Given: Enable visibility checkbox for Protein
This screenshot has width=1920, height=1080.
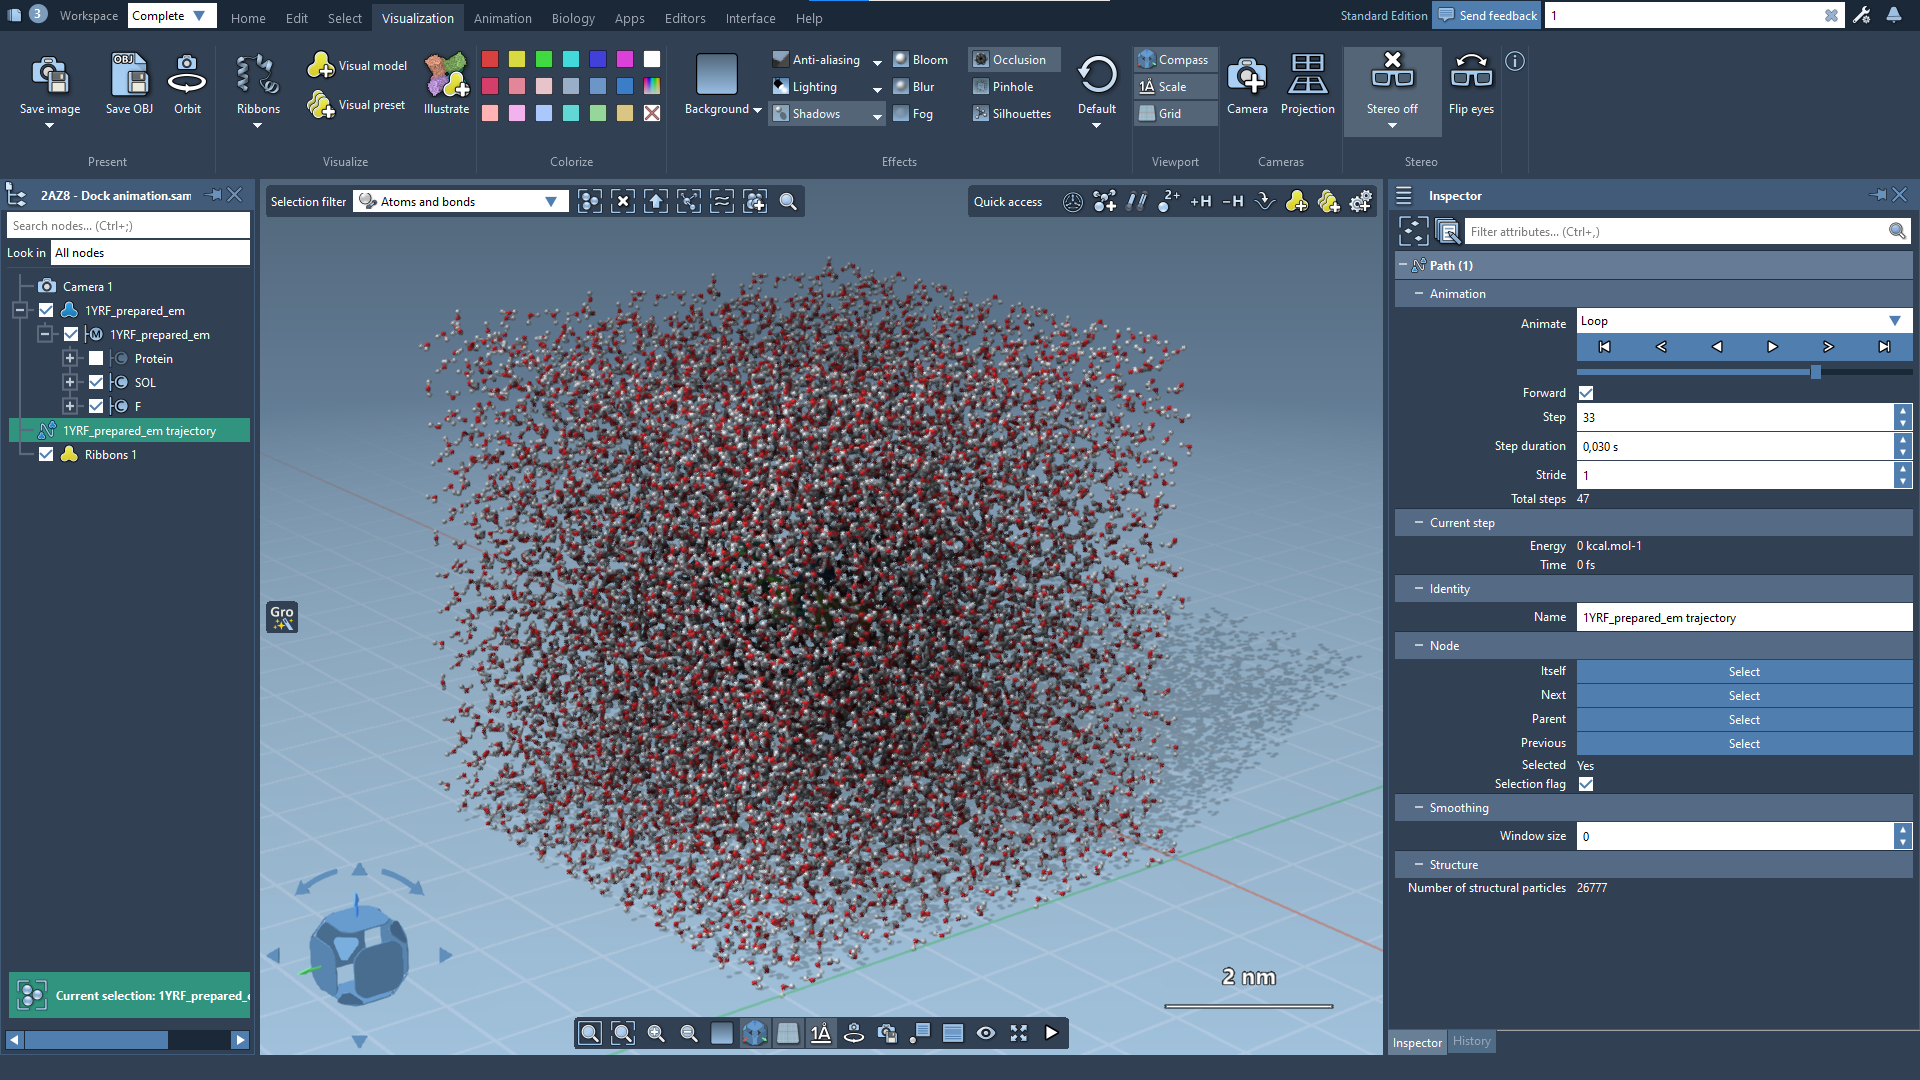Looking at the screenshot, I should click(x=96, y=359).
